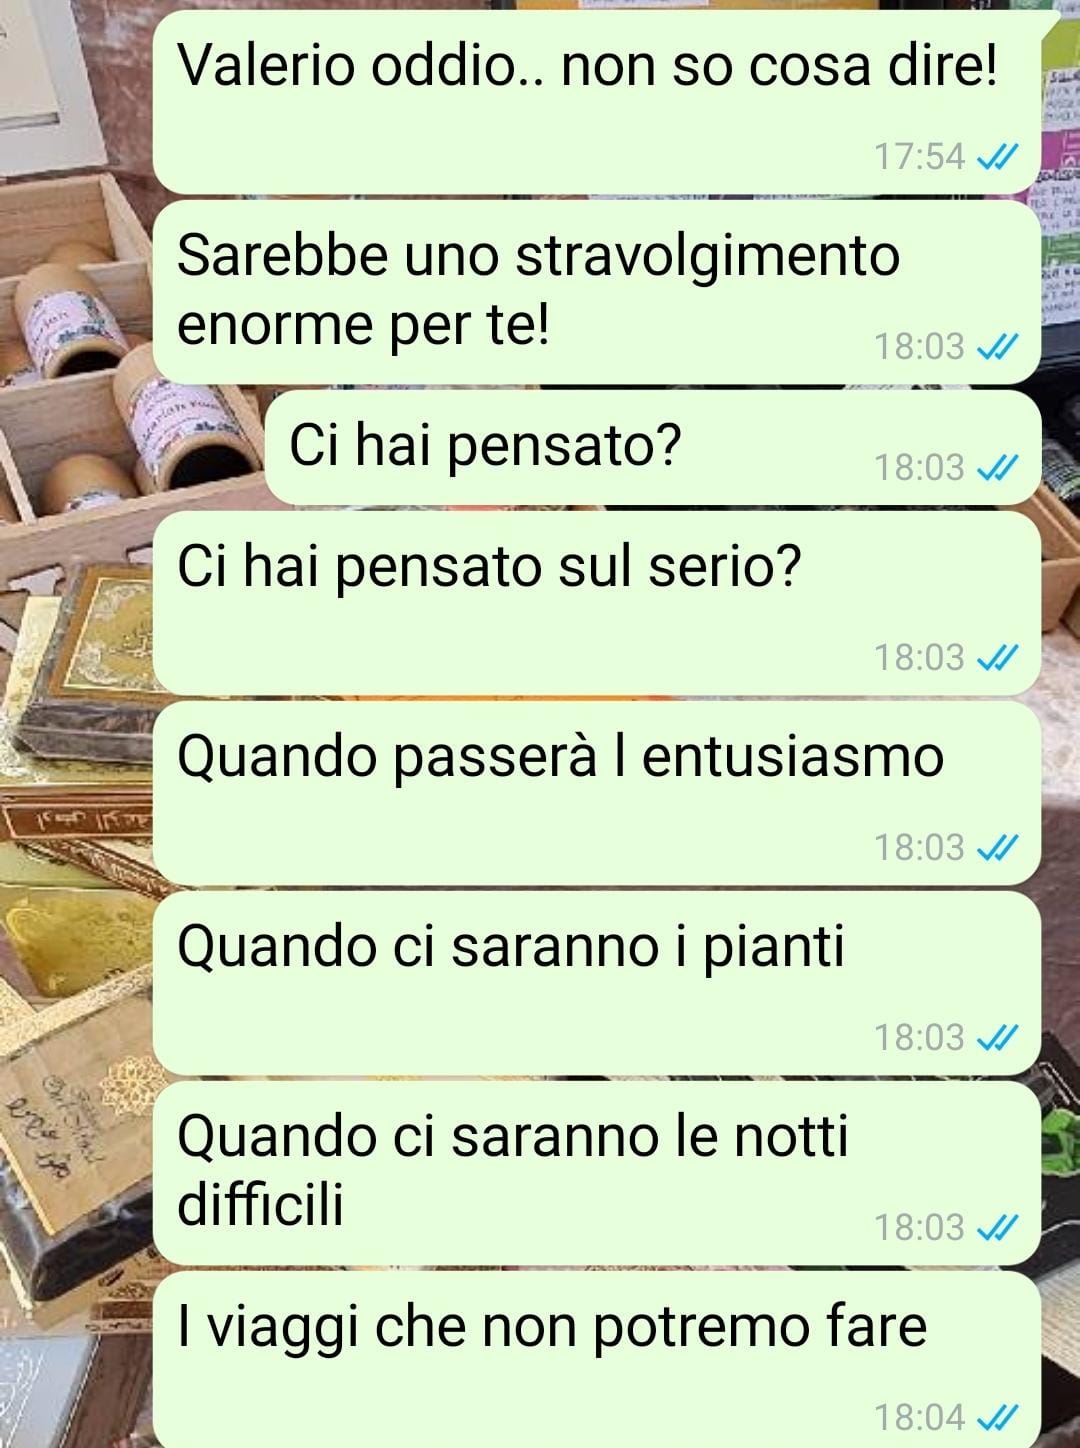
Task: Tap the 18:03 timestamp on 'notti difficili'
Action: pos(919,1227)
